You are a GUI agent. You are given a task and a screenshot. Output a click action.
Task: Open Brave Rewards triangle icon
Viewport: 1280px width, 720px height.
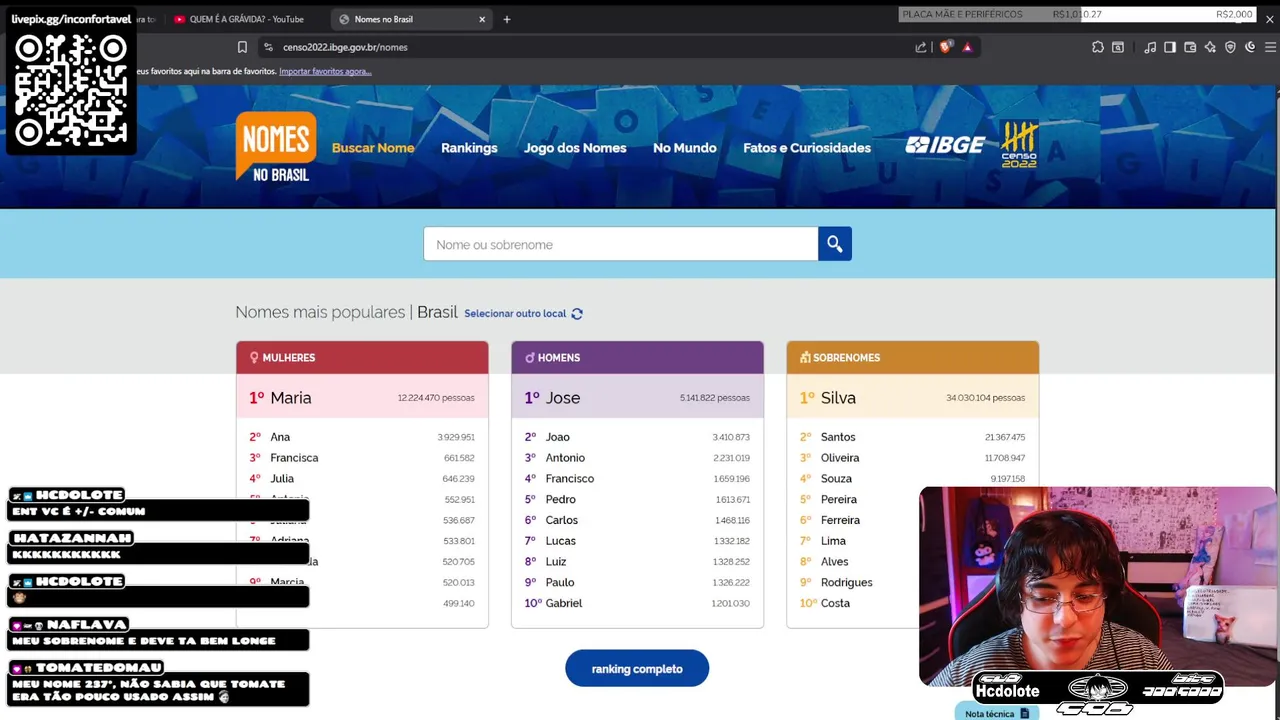click(x=967, y=47)
